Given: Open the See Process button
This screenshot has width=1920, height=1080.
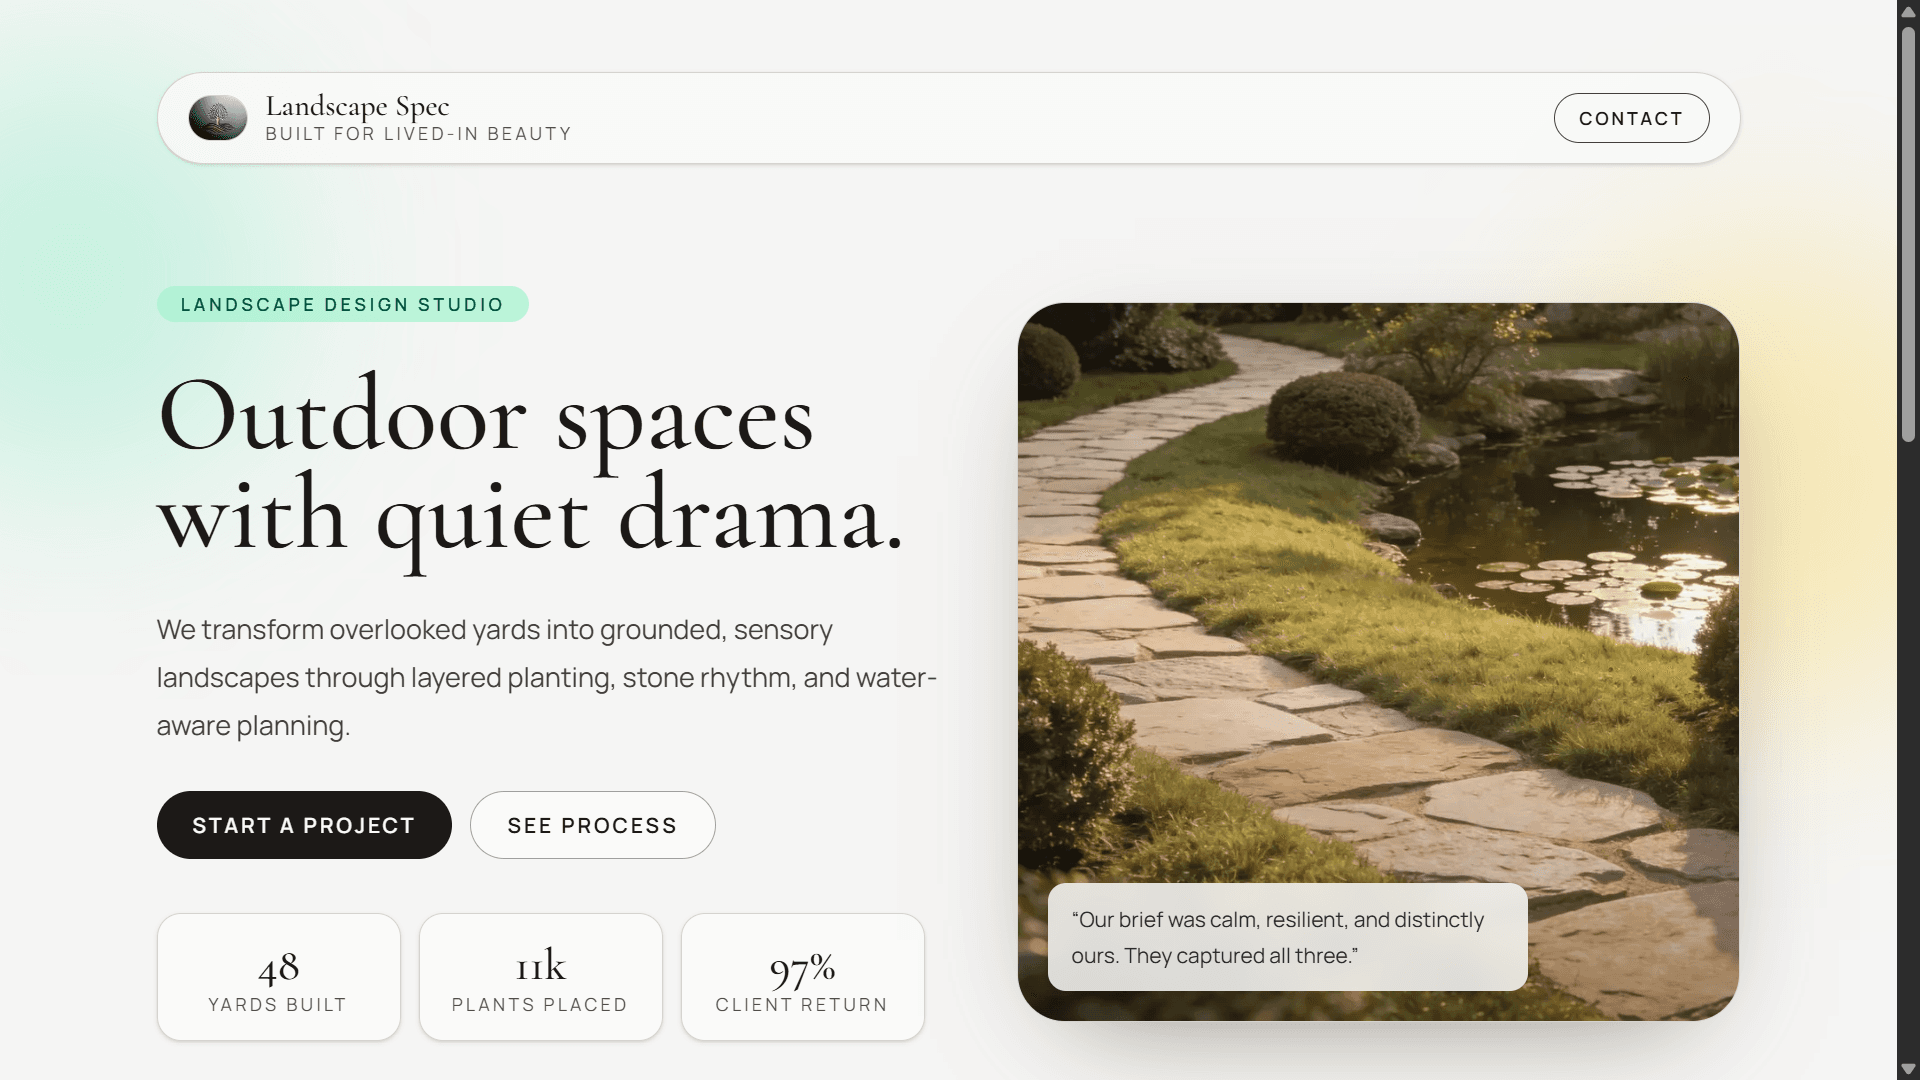Looking at the screenshot, I should pos(592,825).
